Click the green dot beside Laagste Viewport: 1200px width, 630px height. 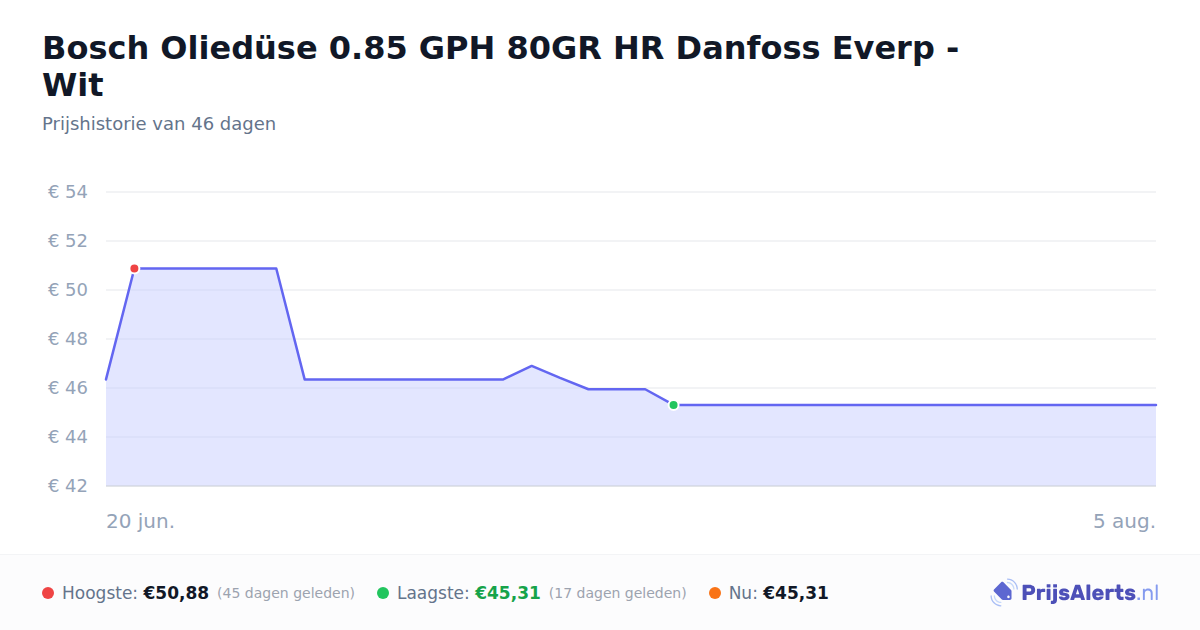[x=383, y=593]
